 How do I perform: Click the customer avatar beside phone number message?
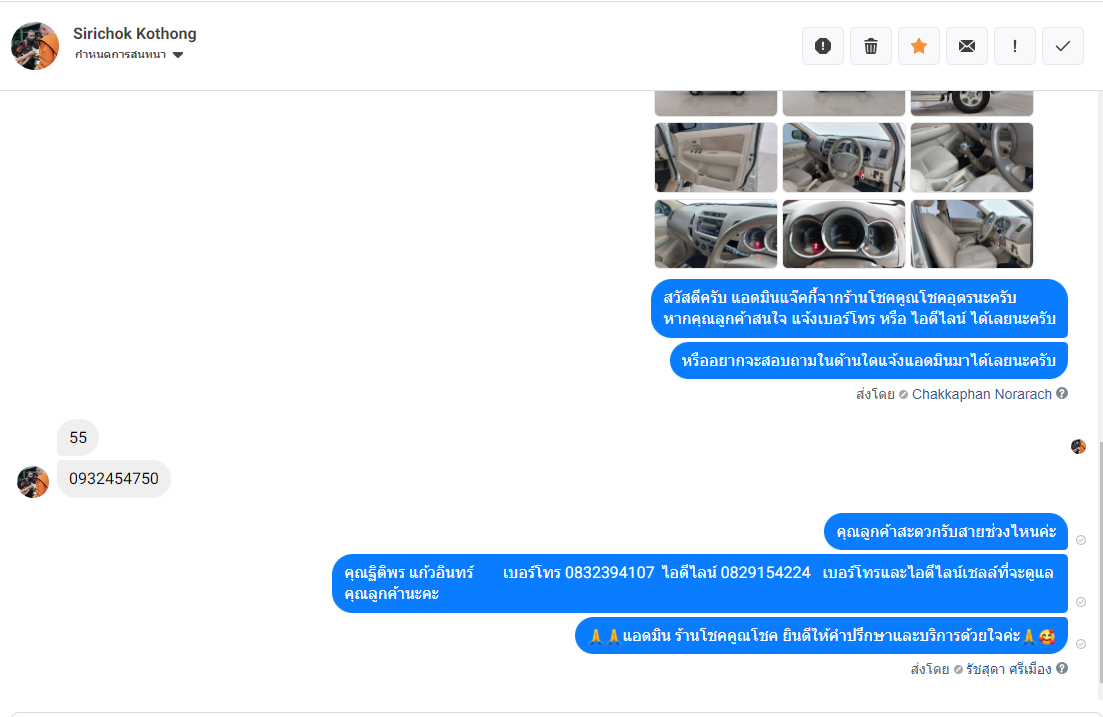tap(33, 482)
